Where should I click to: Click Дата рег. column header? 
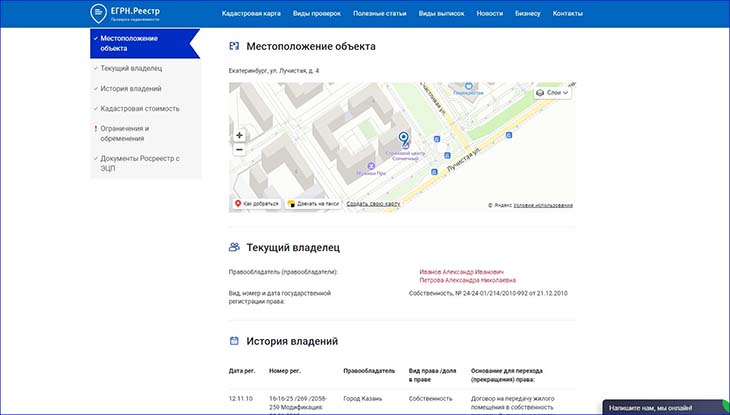coord(242,371)
